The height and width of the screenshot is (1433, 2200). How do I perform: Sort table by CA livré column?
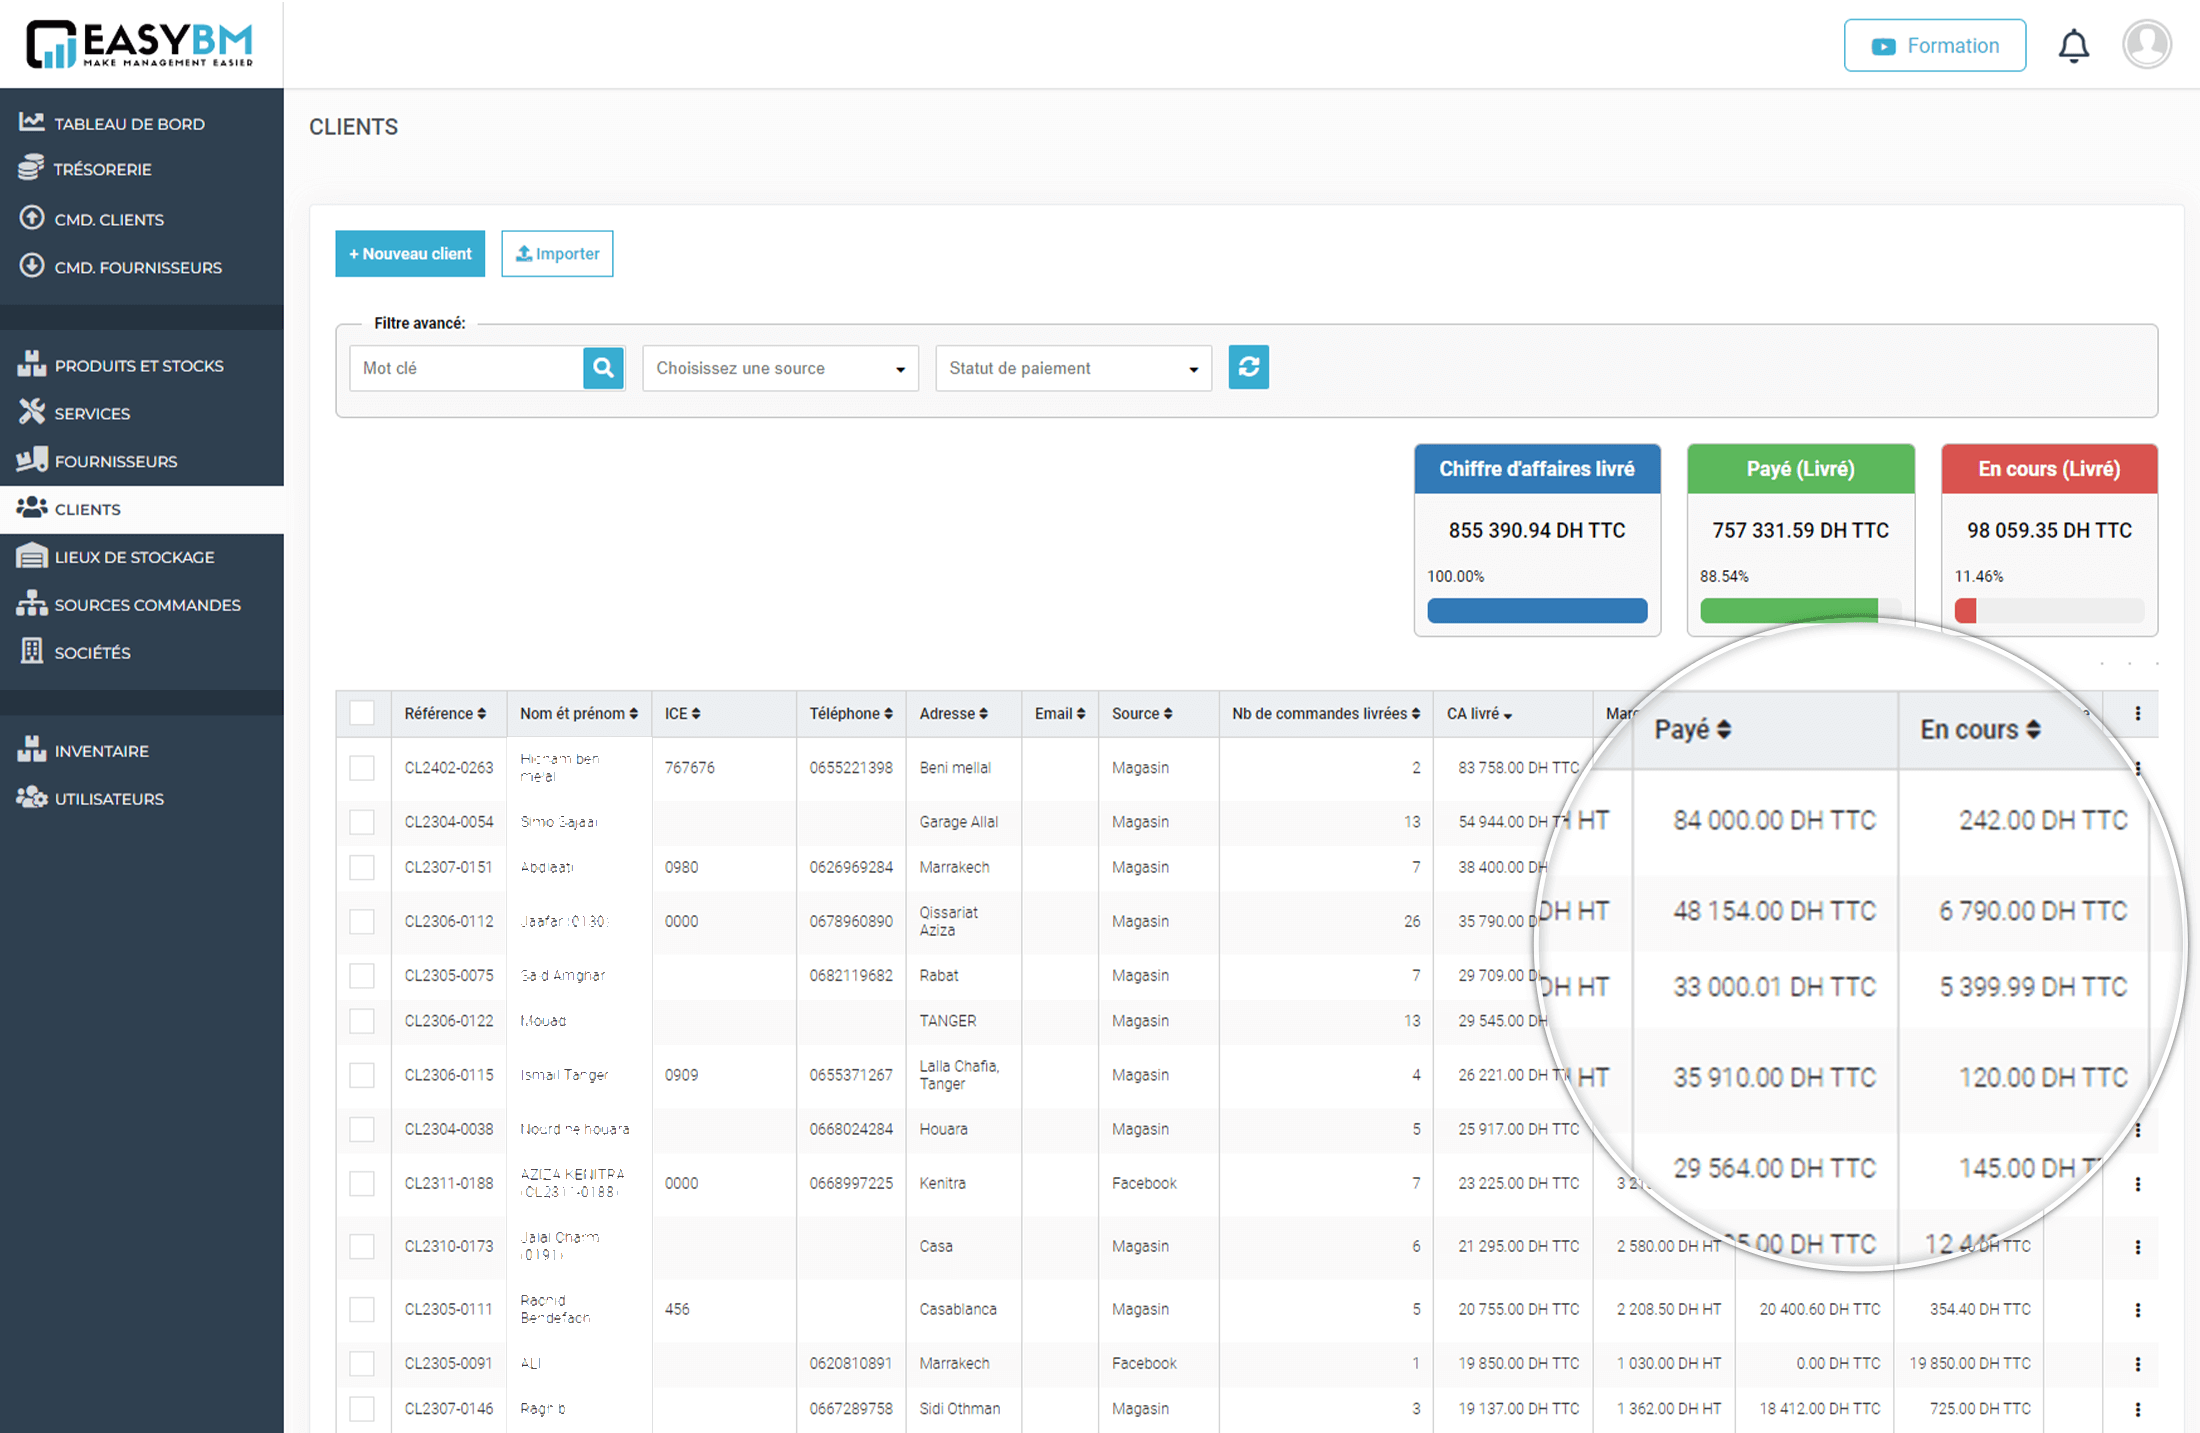point(1479,713)
